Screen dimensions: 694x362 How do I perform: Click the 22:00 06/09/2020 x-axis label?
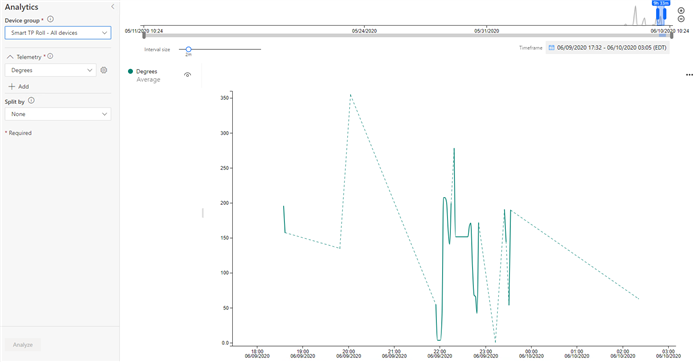click(x=440, y=354)
